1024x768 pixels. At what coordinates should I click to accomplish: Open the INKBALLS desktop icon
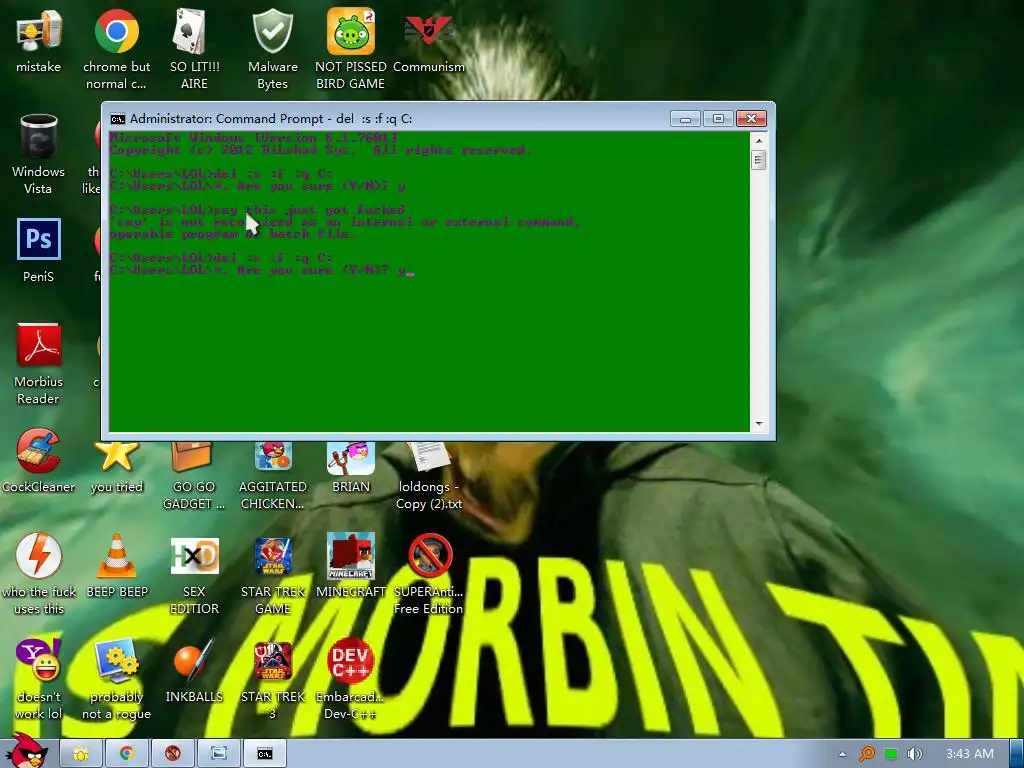(194, 671)
